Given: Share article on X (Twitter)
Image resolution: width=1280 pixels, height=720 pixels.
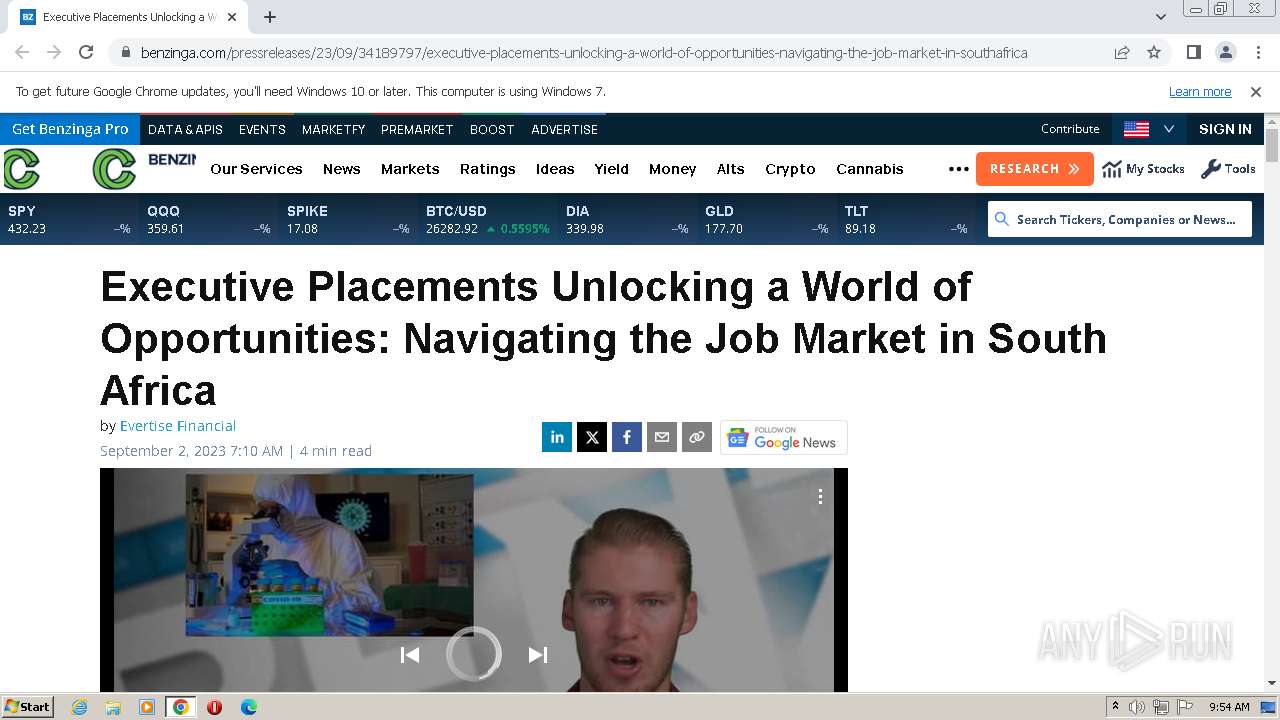Looking at the screenshot, I should [x=592, y=437].
